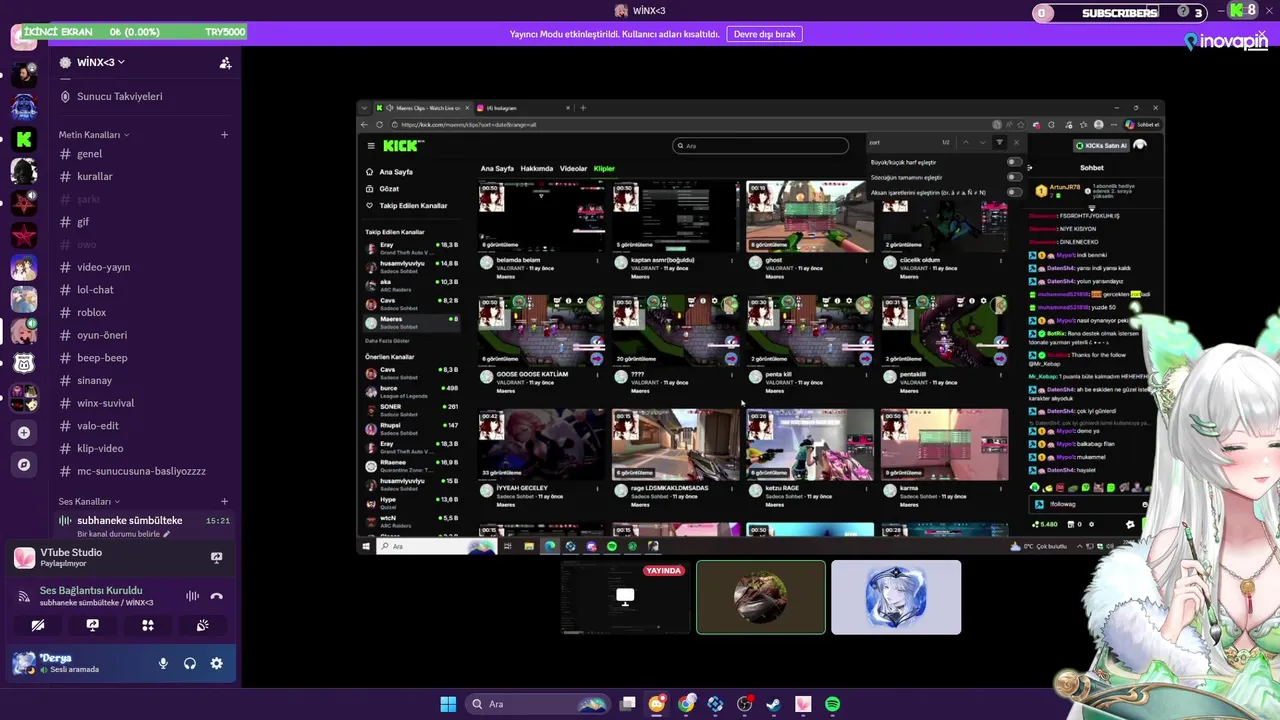
Task: Open the klip-video text channel
Action: point(145,449)
